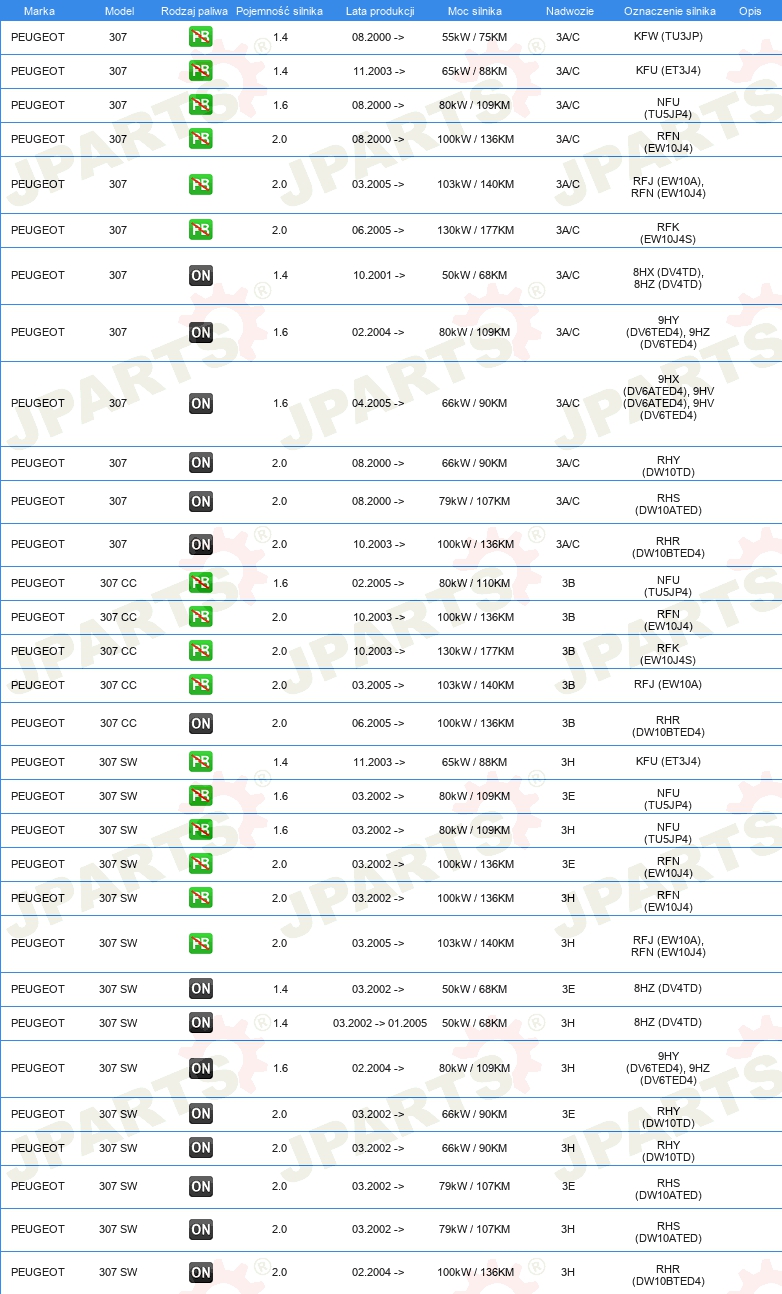Click the petrol icon for 307 SW 140KM row
The width and height of the screenshot is (782, 1294).
(x=200, y=943)
